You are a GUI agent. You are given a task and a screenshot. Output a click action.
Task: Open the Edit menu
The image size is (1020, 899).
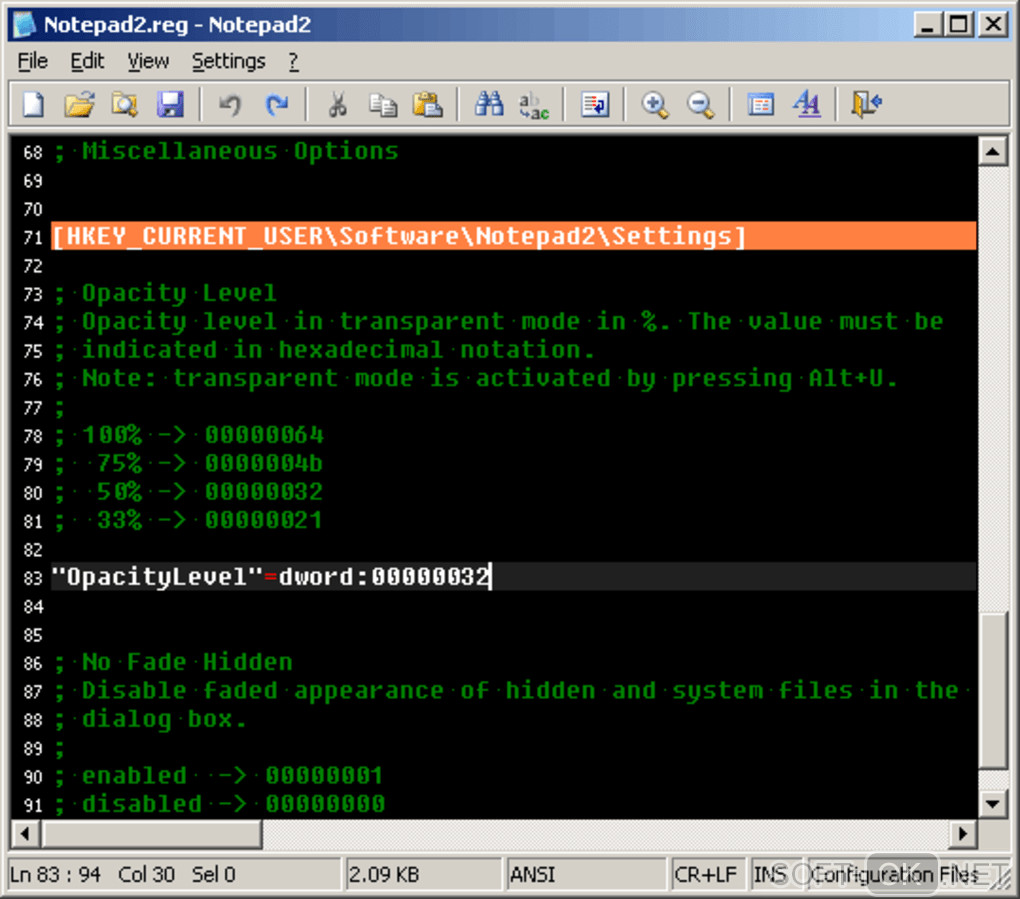[87, 61]
